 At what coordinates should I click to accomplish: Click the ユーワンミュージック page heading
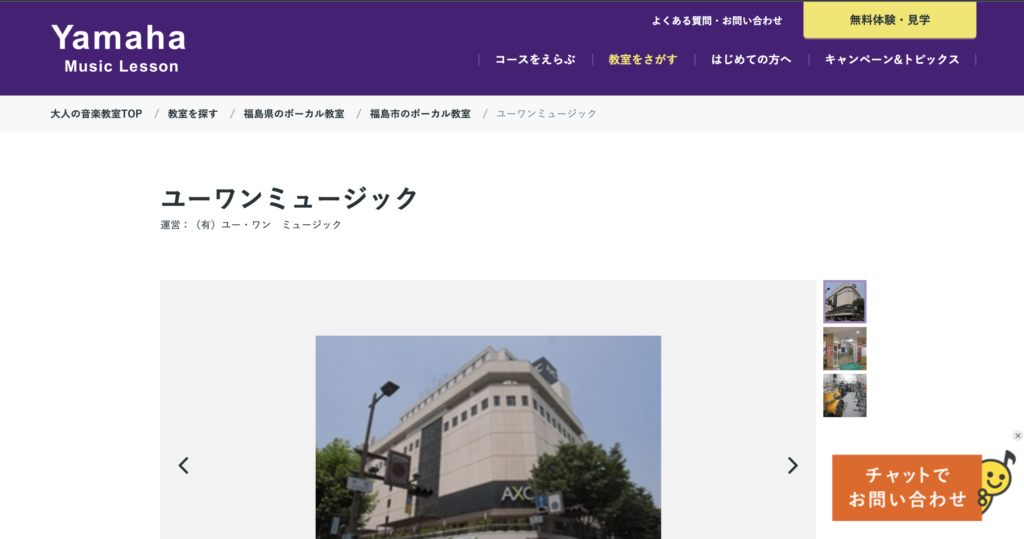(289, 198)
